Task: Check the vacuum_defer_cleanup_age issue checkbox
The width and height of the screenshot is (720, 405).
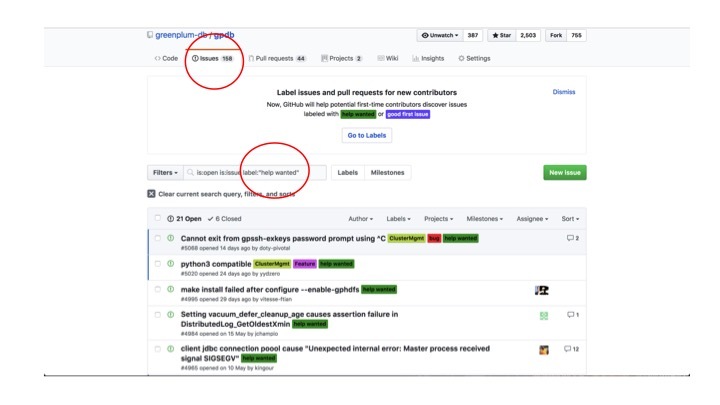Action: point(158,315)
